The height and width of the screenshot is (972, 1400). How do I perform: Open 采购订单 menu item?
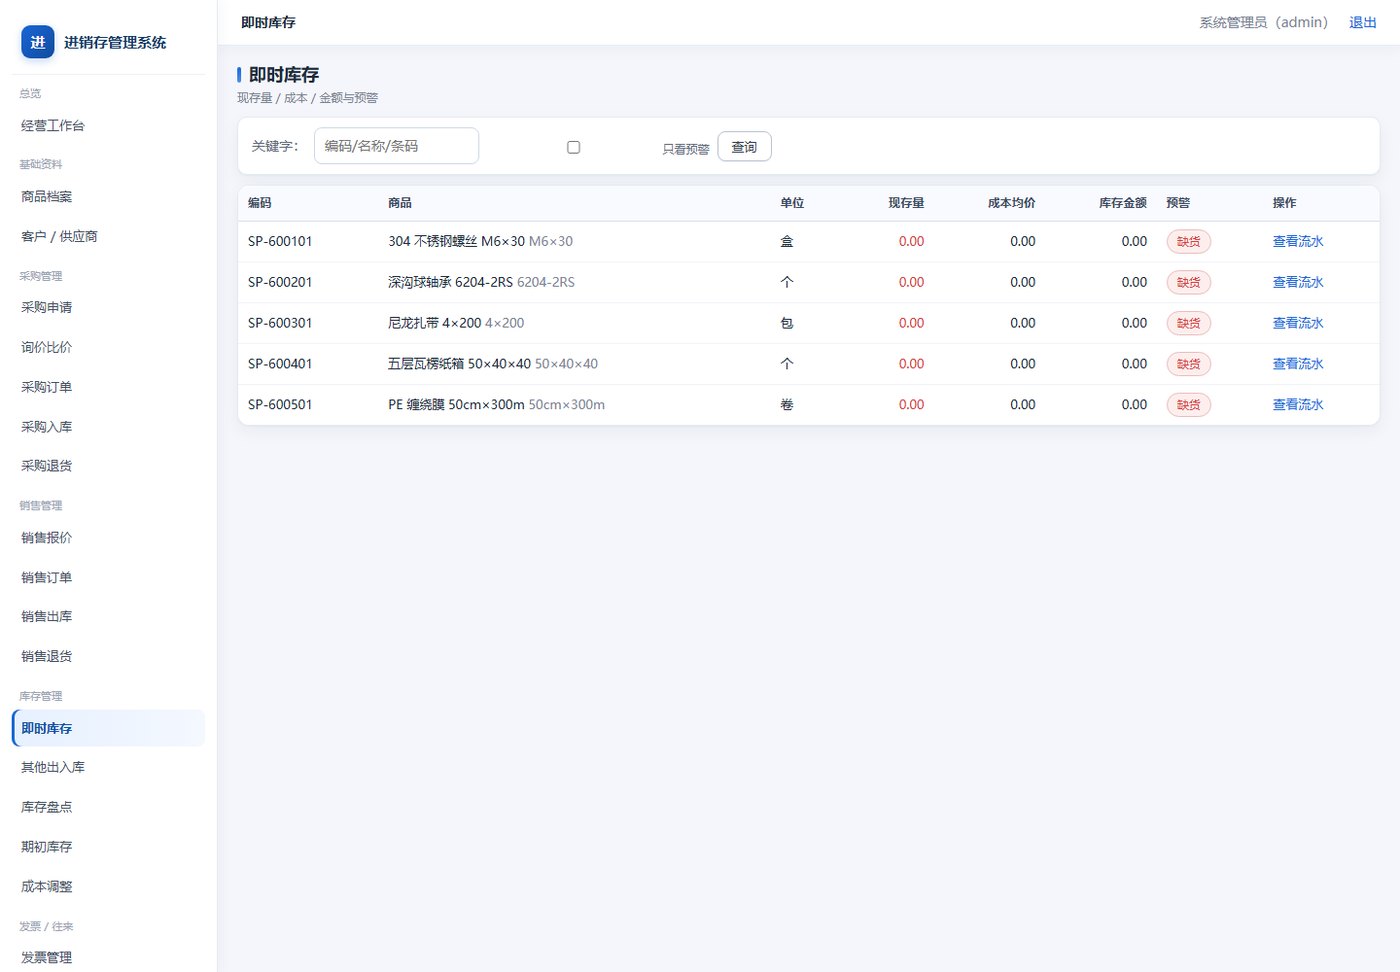tap(108, 387)
